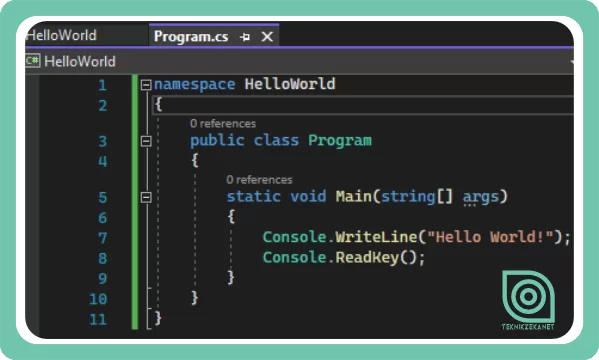The height and width of the screenshot is (360, 599).
Task: Click line number 7 in the margin
Action: point(102,238)
